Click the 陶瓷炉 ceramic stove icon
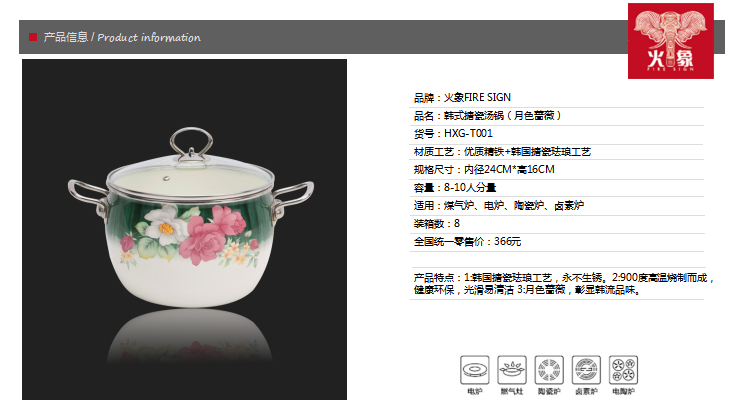Screen dimensions: 751x416 549,370
